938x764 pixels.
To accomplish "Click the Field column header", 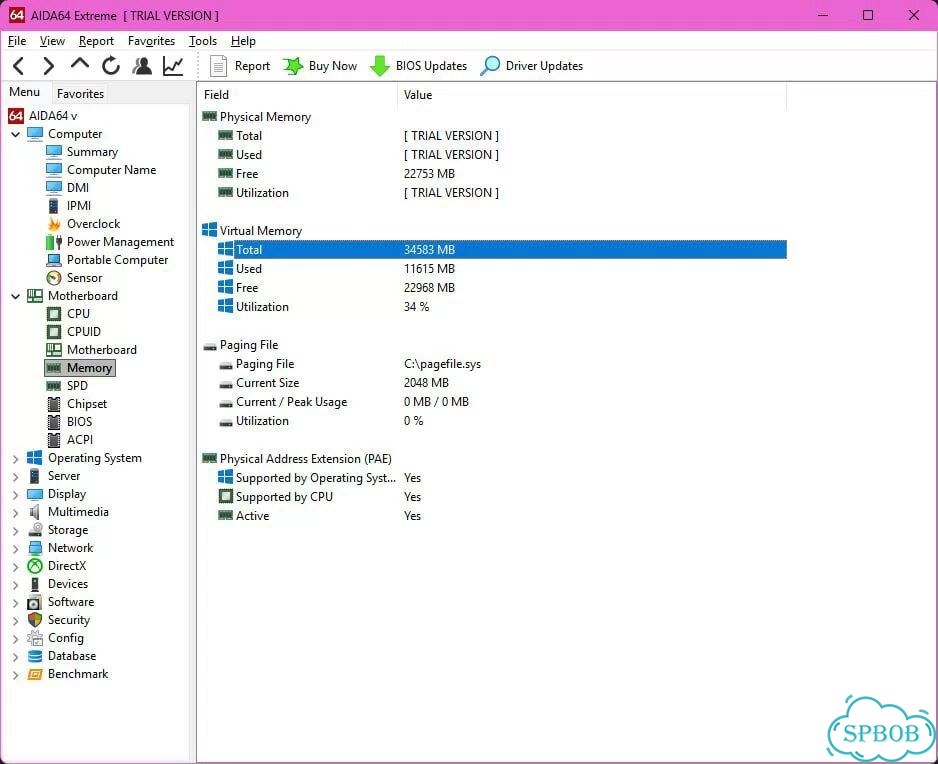I will click(297, 95).
